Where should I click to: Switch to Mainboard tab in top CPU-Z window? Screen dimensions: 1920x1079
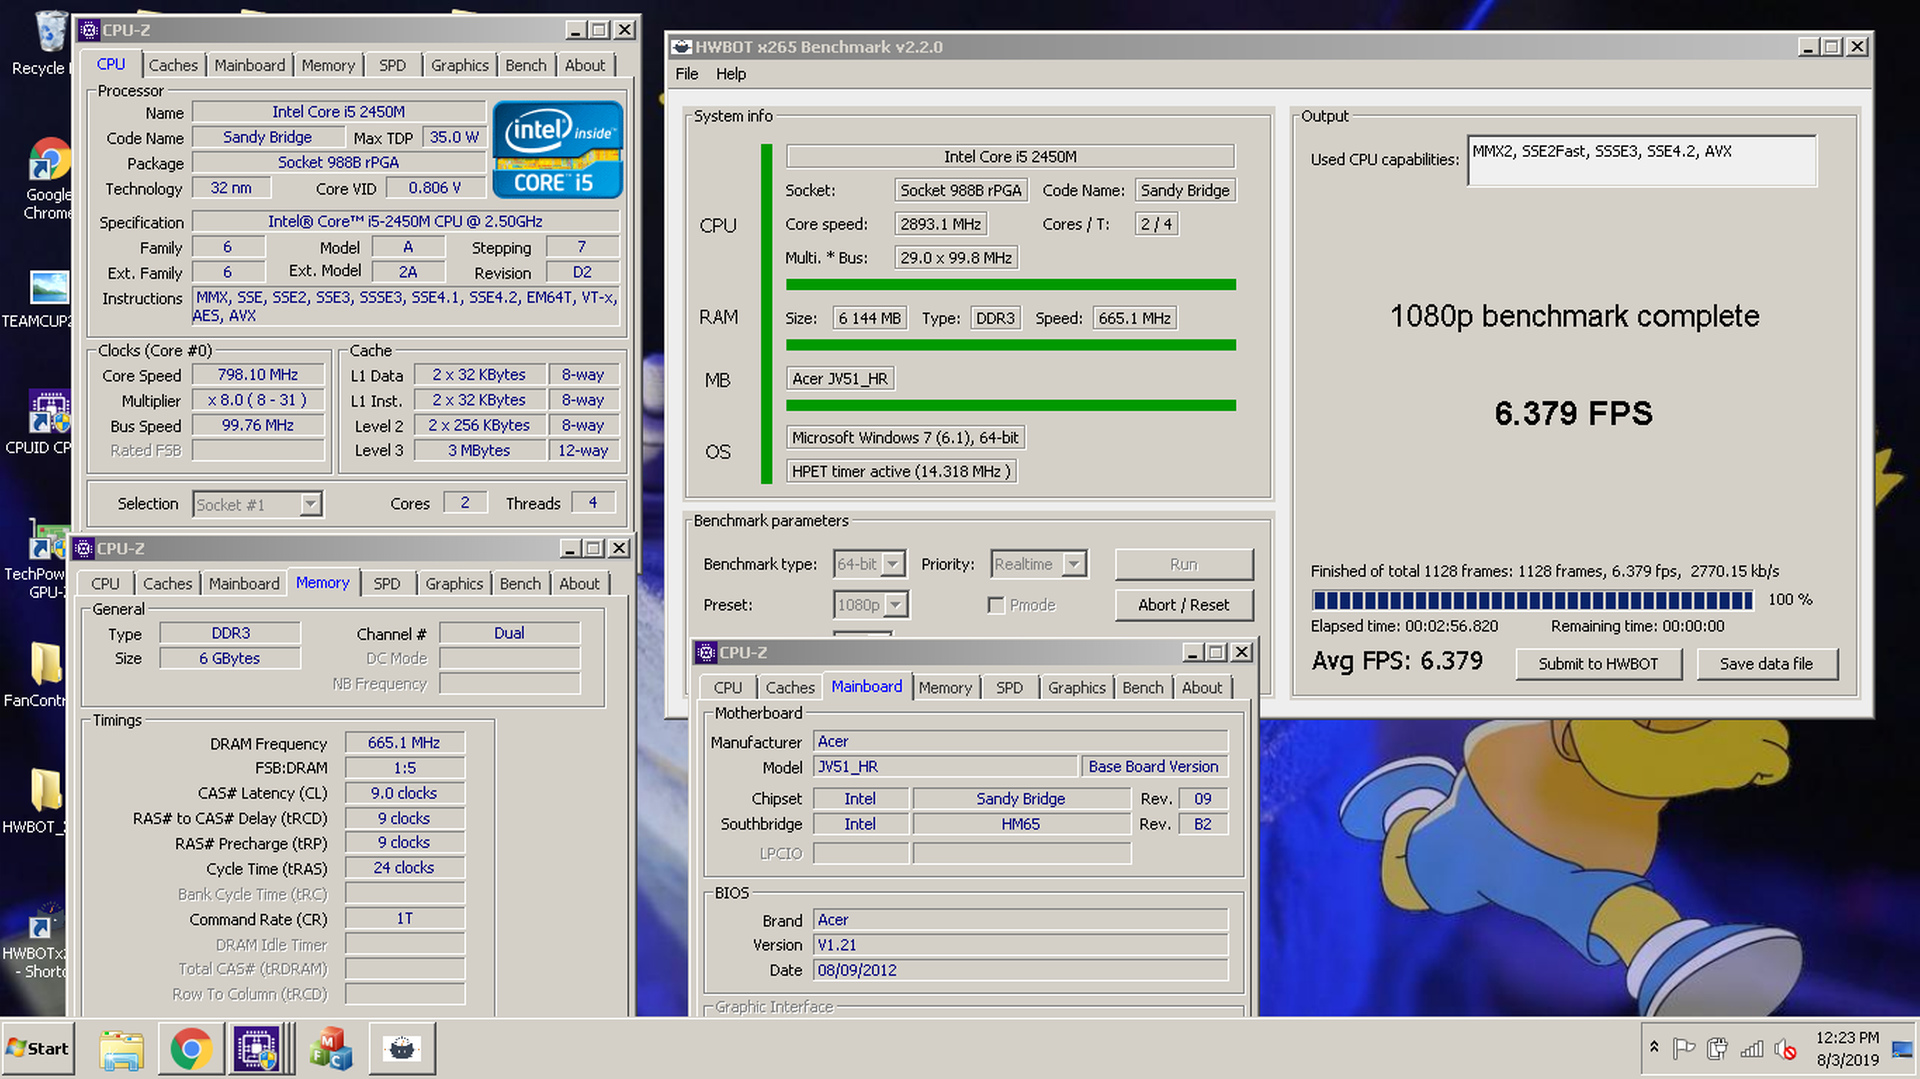click(249, 65)
